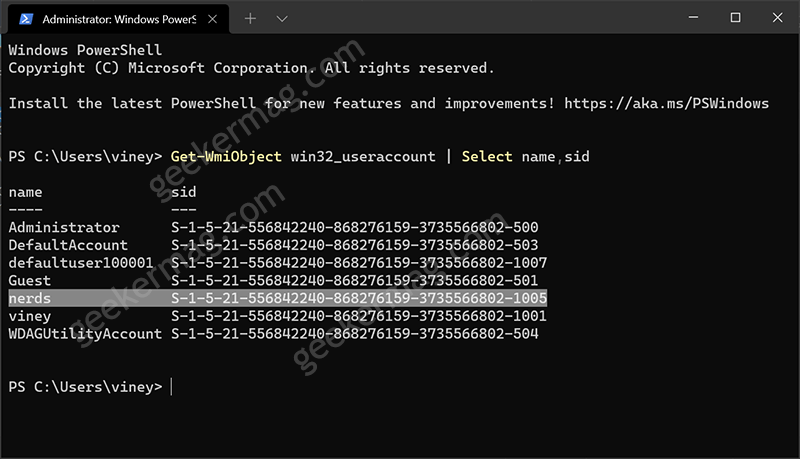
Task: Click the highlighted nerds account name
Action: tap(30, 298)
